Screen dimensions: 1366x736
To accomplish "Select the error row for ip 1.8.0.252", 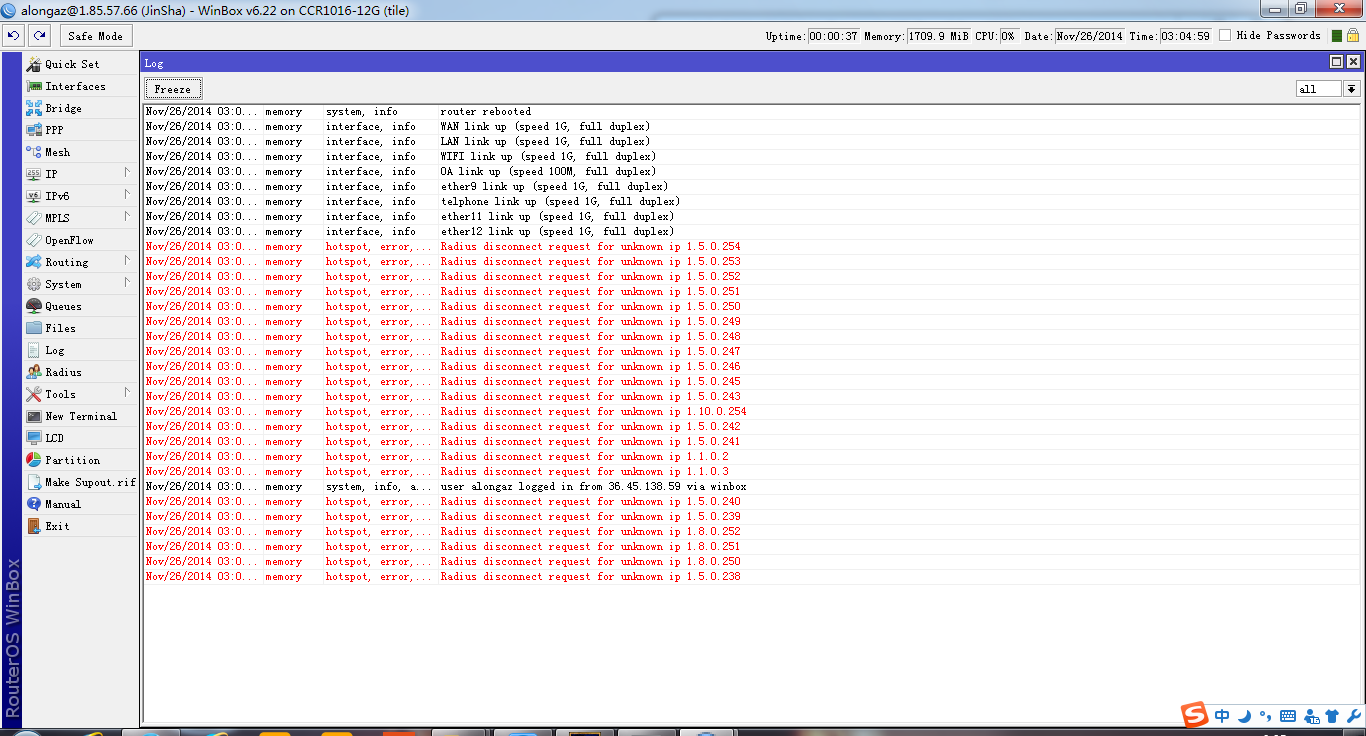I will [751, 532].
